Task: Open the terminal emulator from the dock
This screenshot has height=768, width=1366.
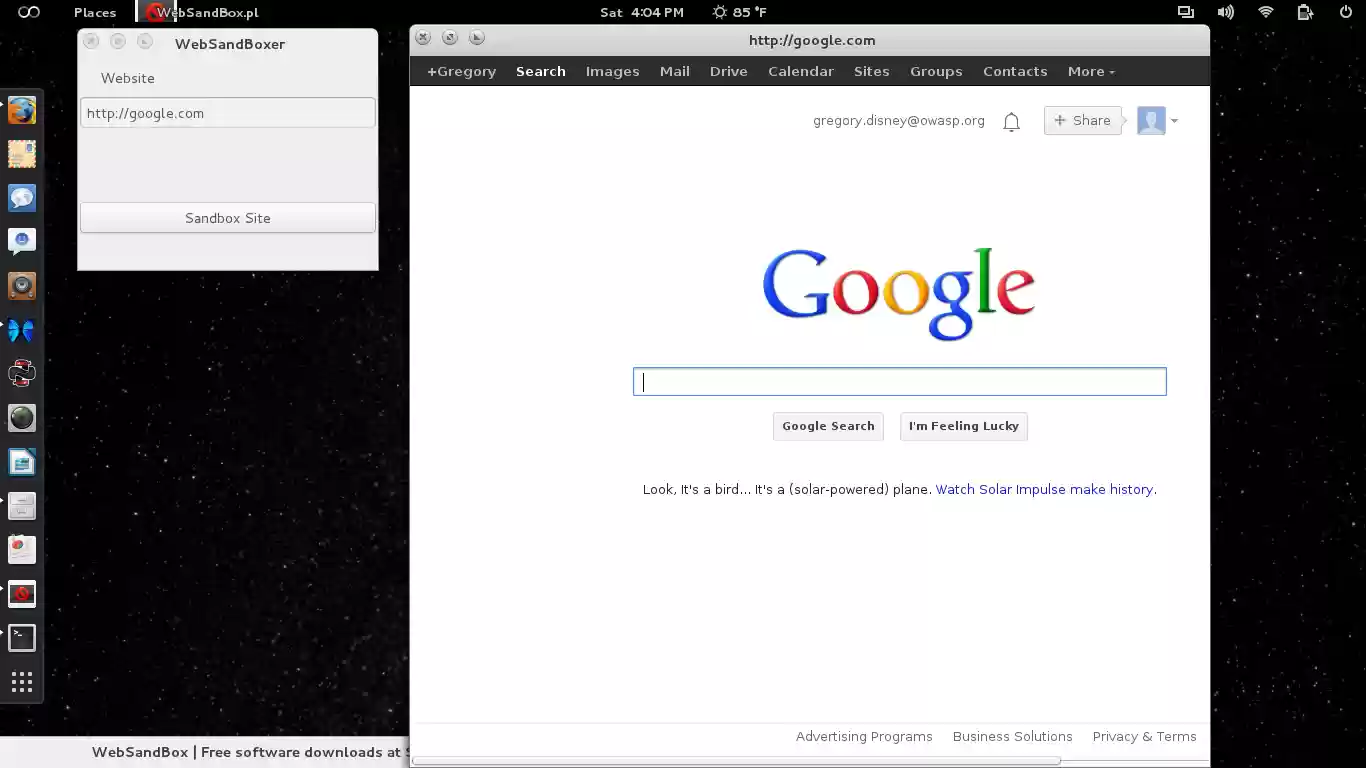Action: pos(22,637)
